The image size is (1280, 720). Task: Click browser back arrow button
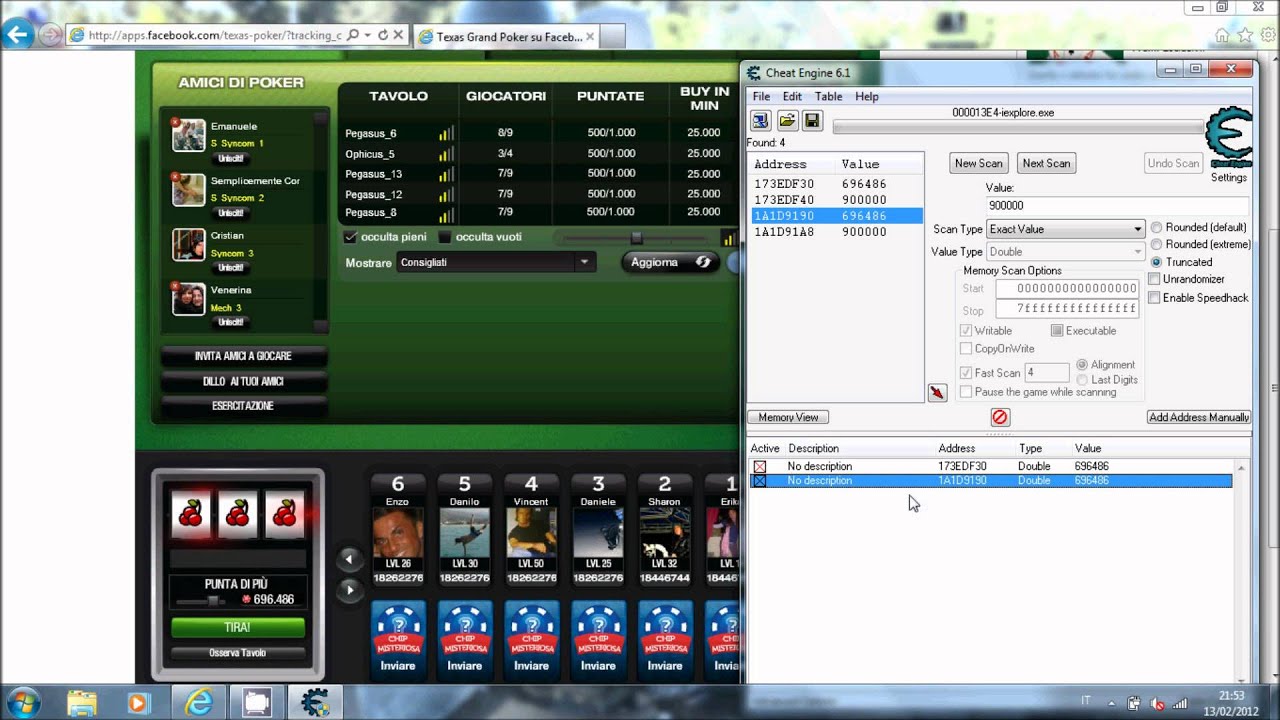pos(17,35)
